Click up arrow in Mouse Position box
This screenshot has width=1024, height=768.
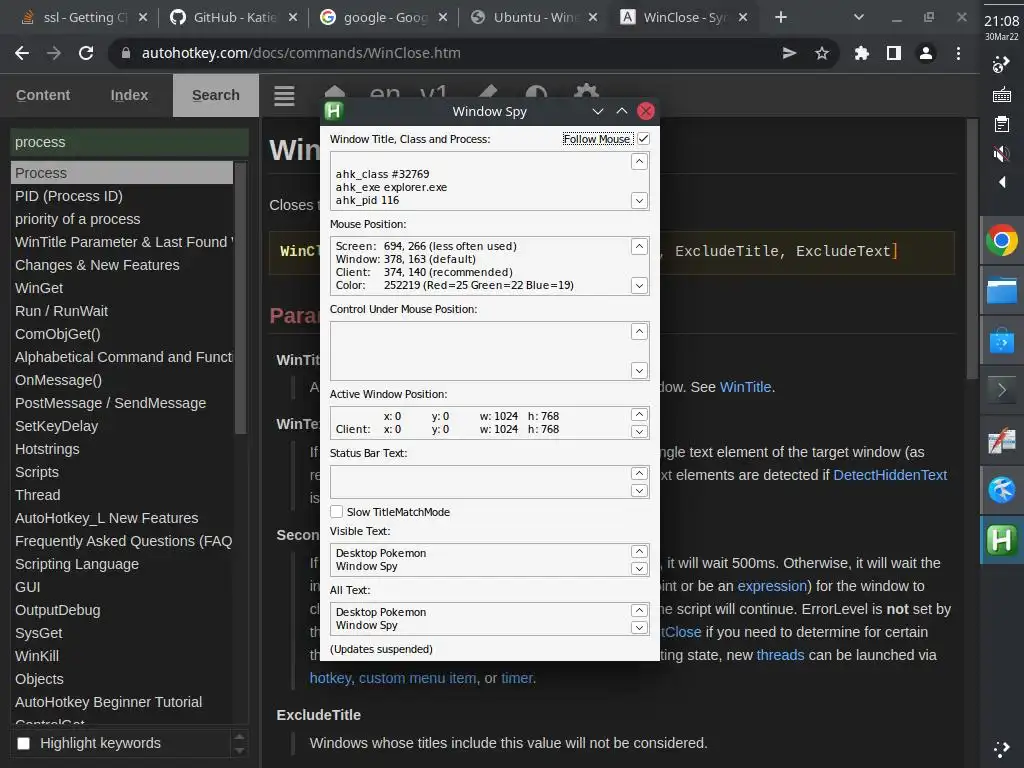coord(639,246)
